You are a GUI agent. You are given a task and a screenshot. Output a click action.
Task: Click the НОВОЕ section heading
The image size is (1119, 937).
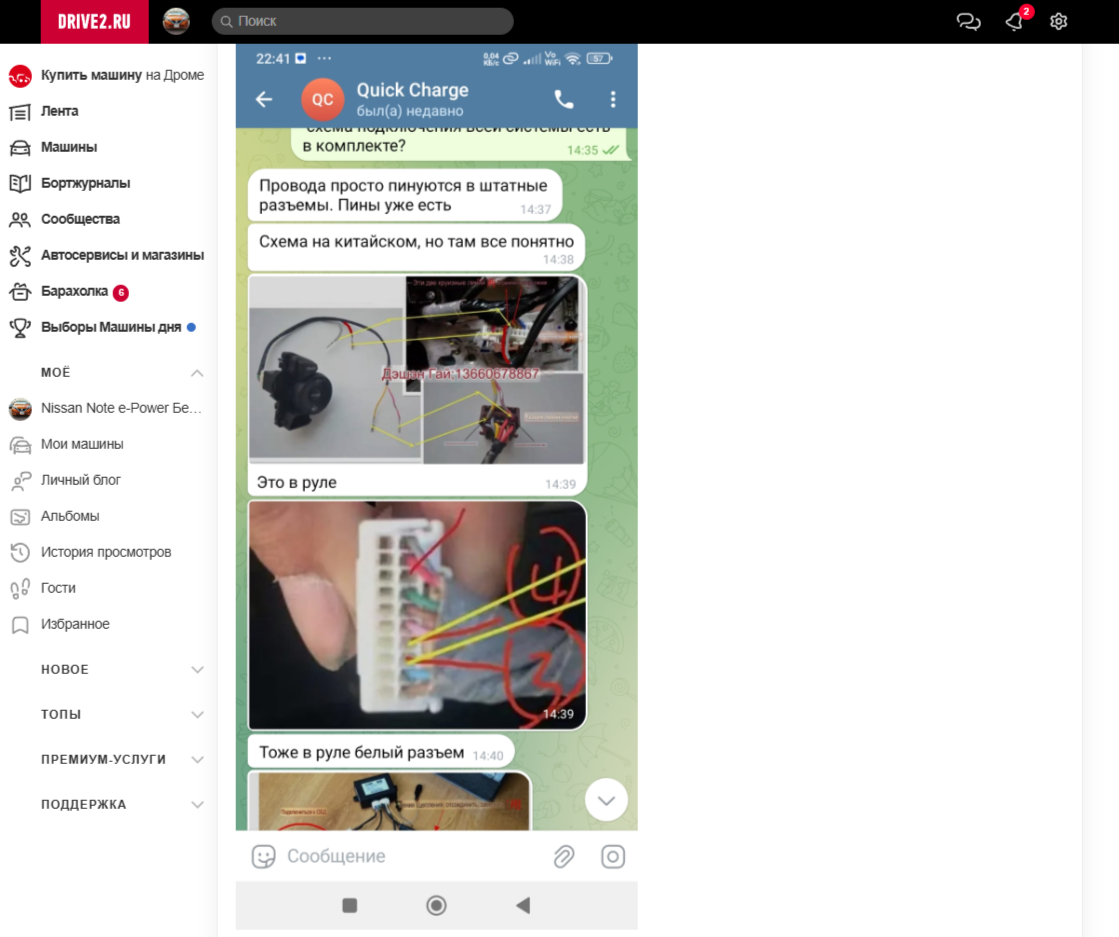click(65, 669)
